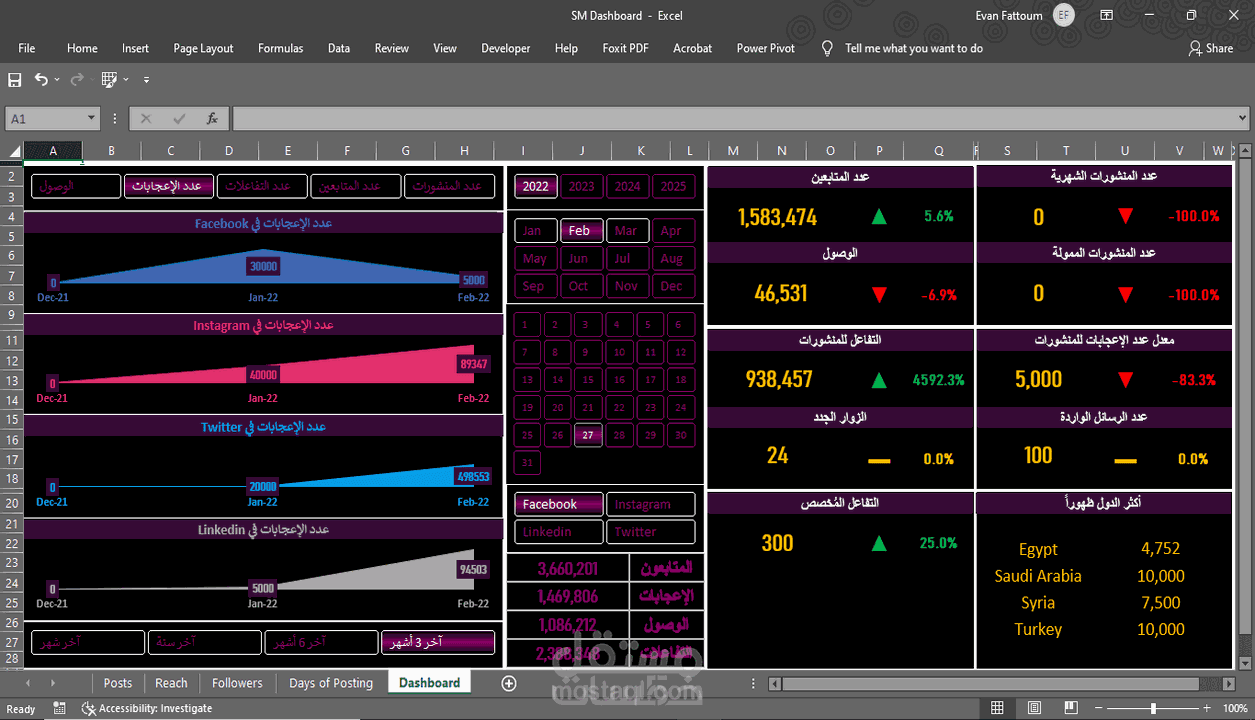The height and width of the screenshot is (720, 1255).
Task: Expand the Customize Quick Access Toolbar arrow
Action: point(146,80)
